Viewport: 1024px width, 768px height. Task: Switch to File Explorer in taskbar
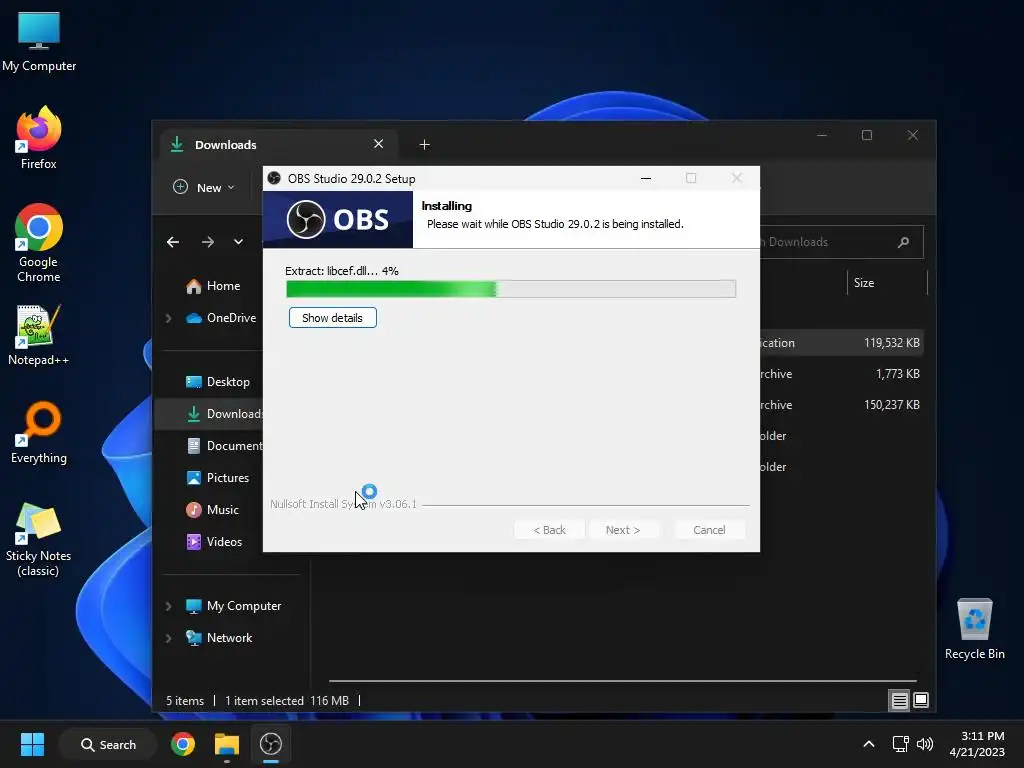pos(227,744)
